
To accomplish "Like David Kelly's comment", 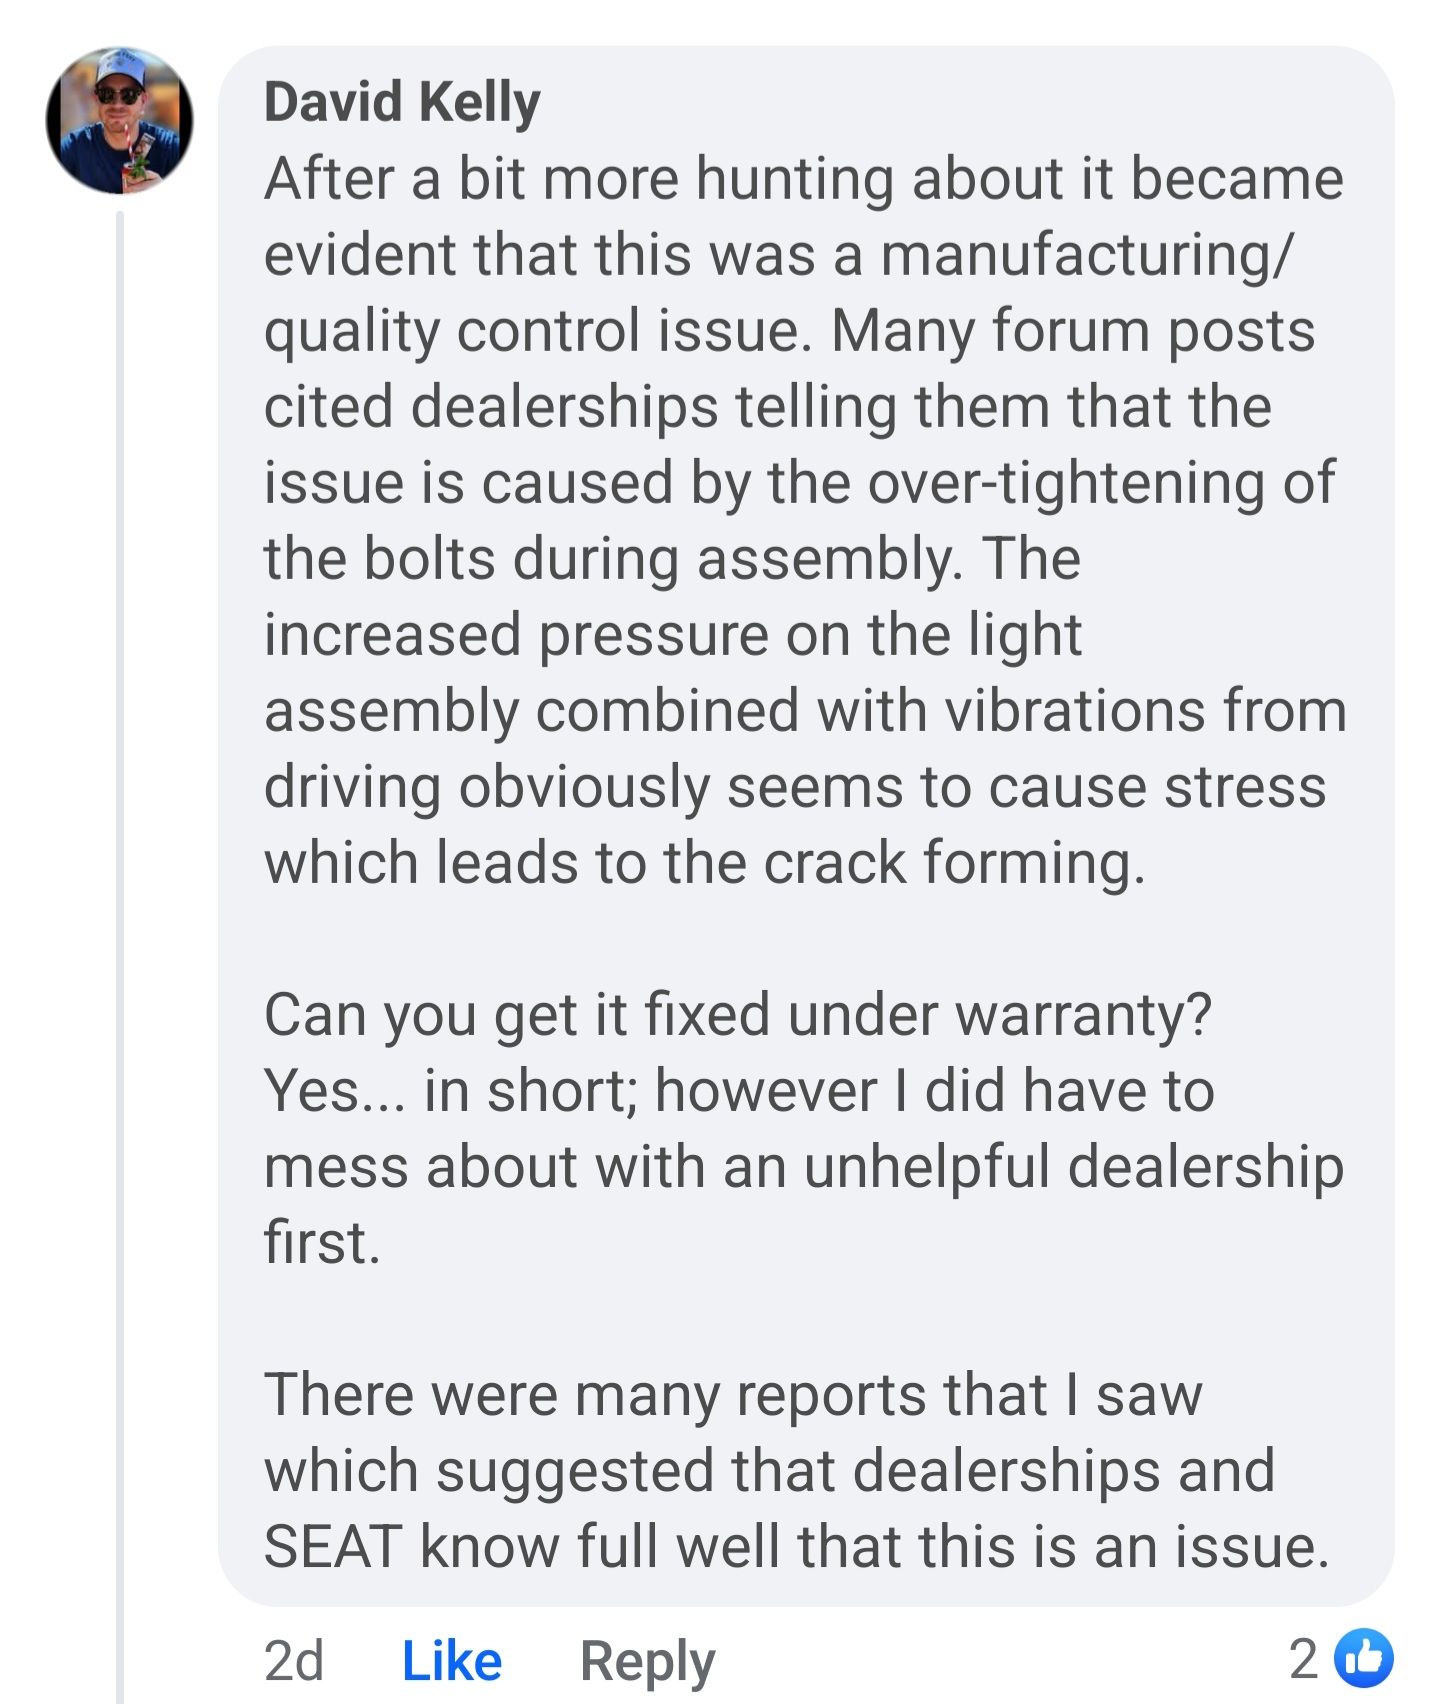I will point(451,1660).
